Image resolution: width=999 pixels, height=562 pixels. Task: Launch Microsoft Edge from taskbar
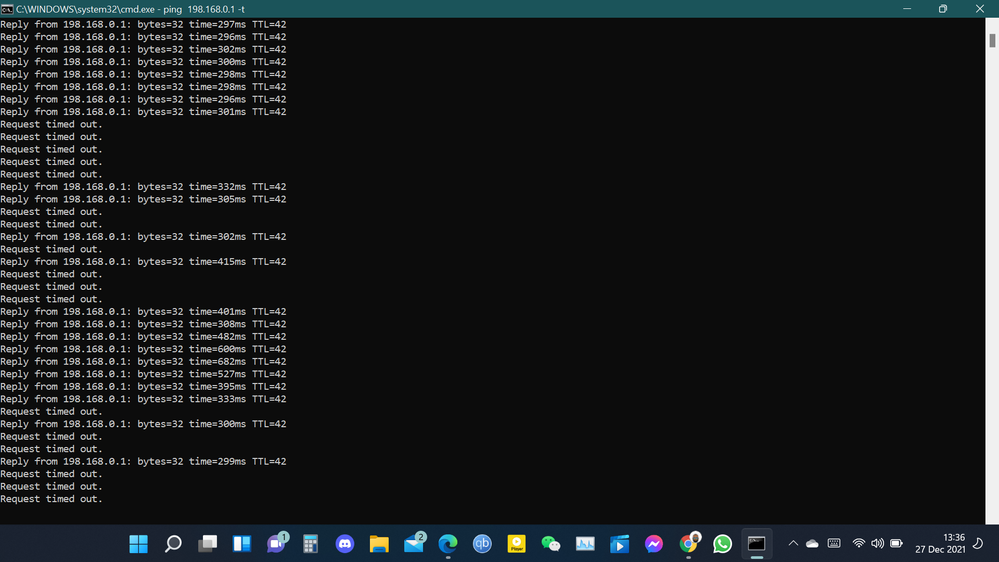(x=448, y=544)
